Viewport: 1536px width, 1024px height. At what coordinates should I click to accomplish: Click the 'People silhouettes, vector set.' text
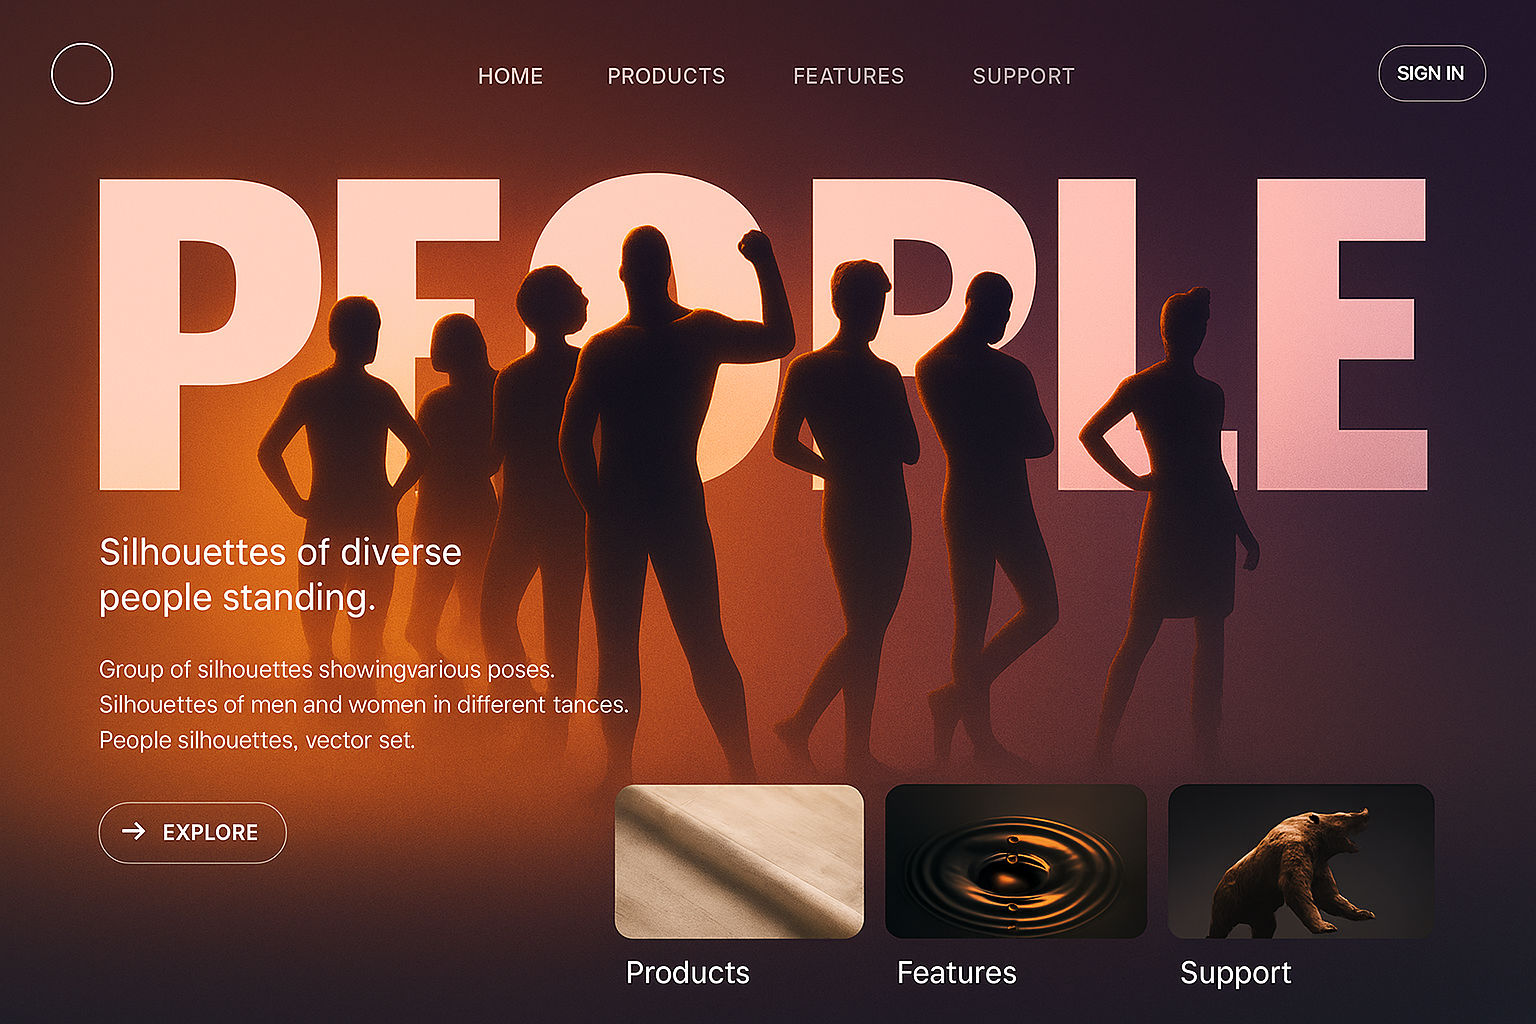pos(257,740)
